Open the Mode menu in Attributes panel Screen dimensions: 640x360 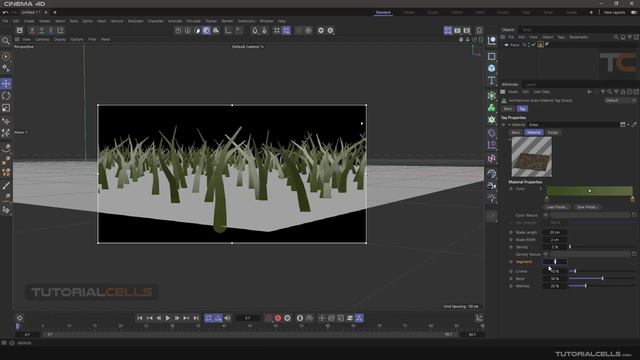(x=513, y=92)
